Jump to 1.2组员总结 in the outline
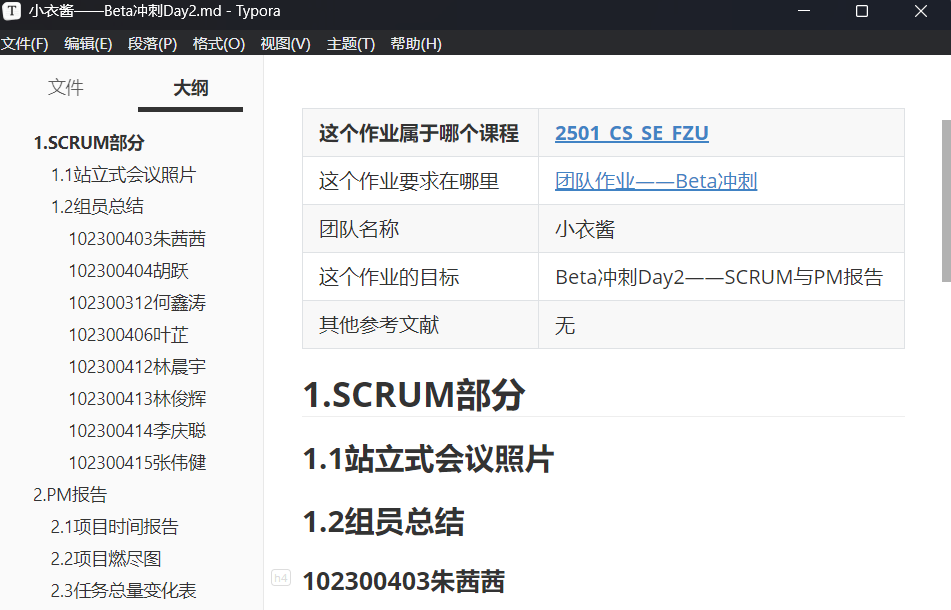The width and height of the screenshot is (951, 610). click(97, 207)
